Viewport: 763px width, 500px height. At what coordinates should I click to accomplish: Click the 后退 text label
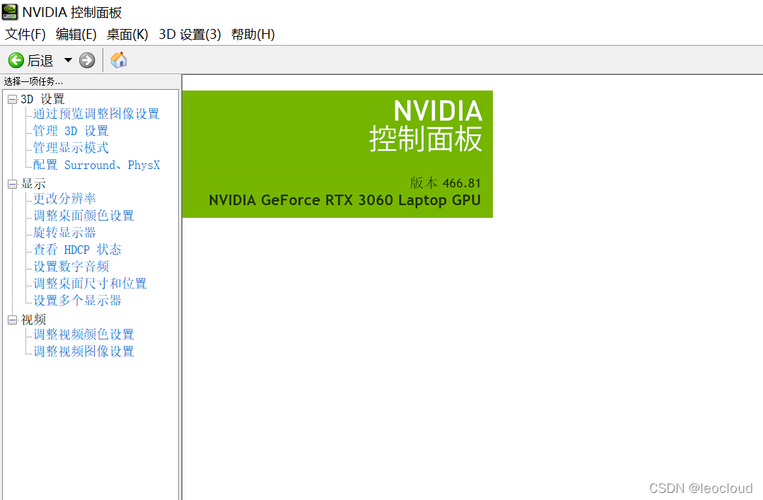point(40,60)
